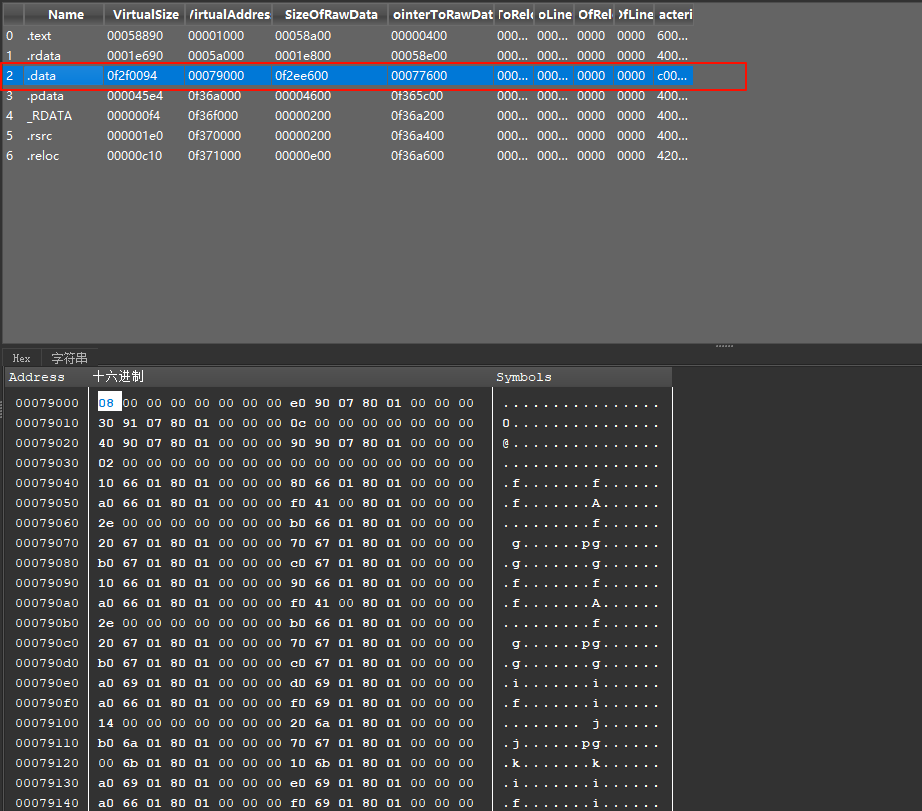Click VirtualSize value 0f2f0094
This screenshot has width=922, height=811.
[x=132, y=76]
